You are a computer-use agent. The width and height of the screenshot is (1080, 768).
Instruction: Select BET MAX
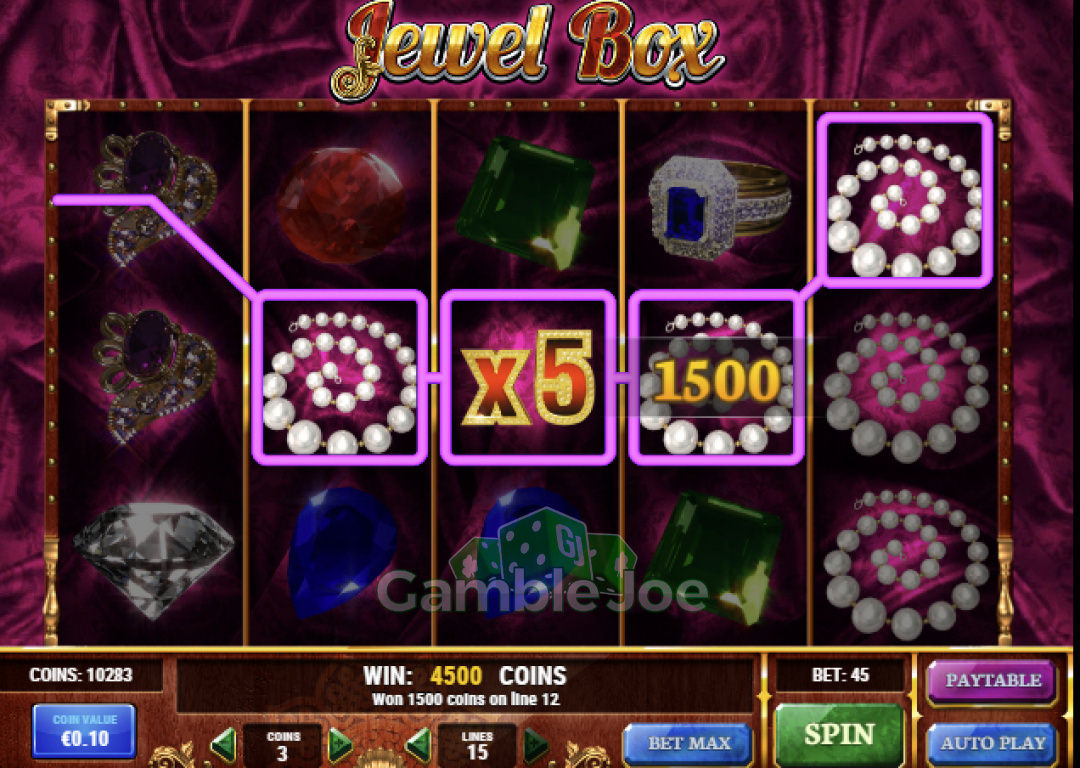[x=688, y=744]
